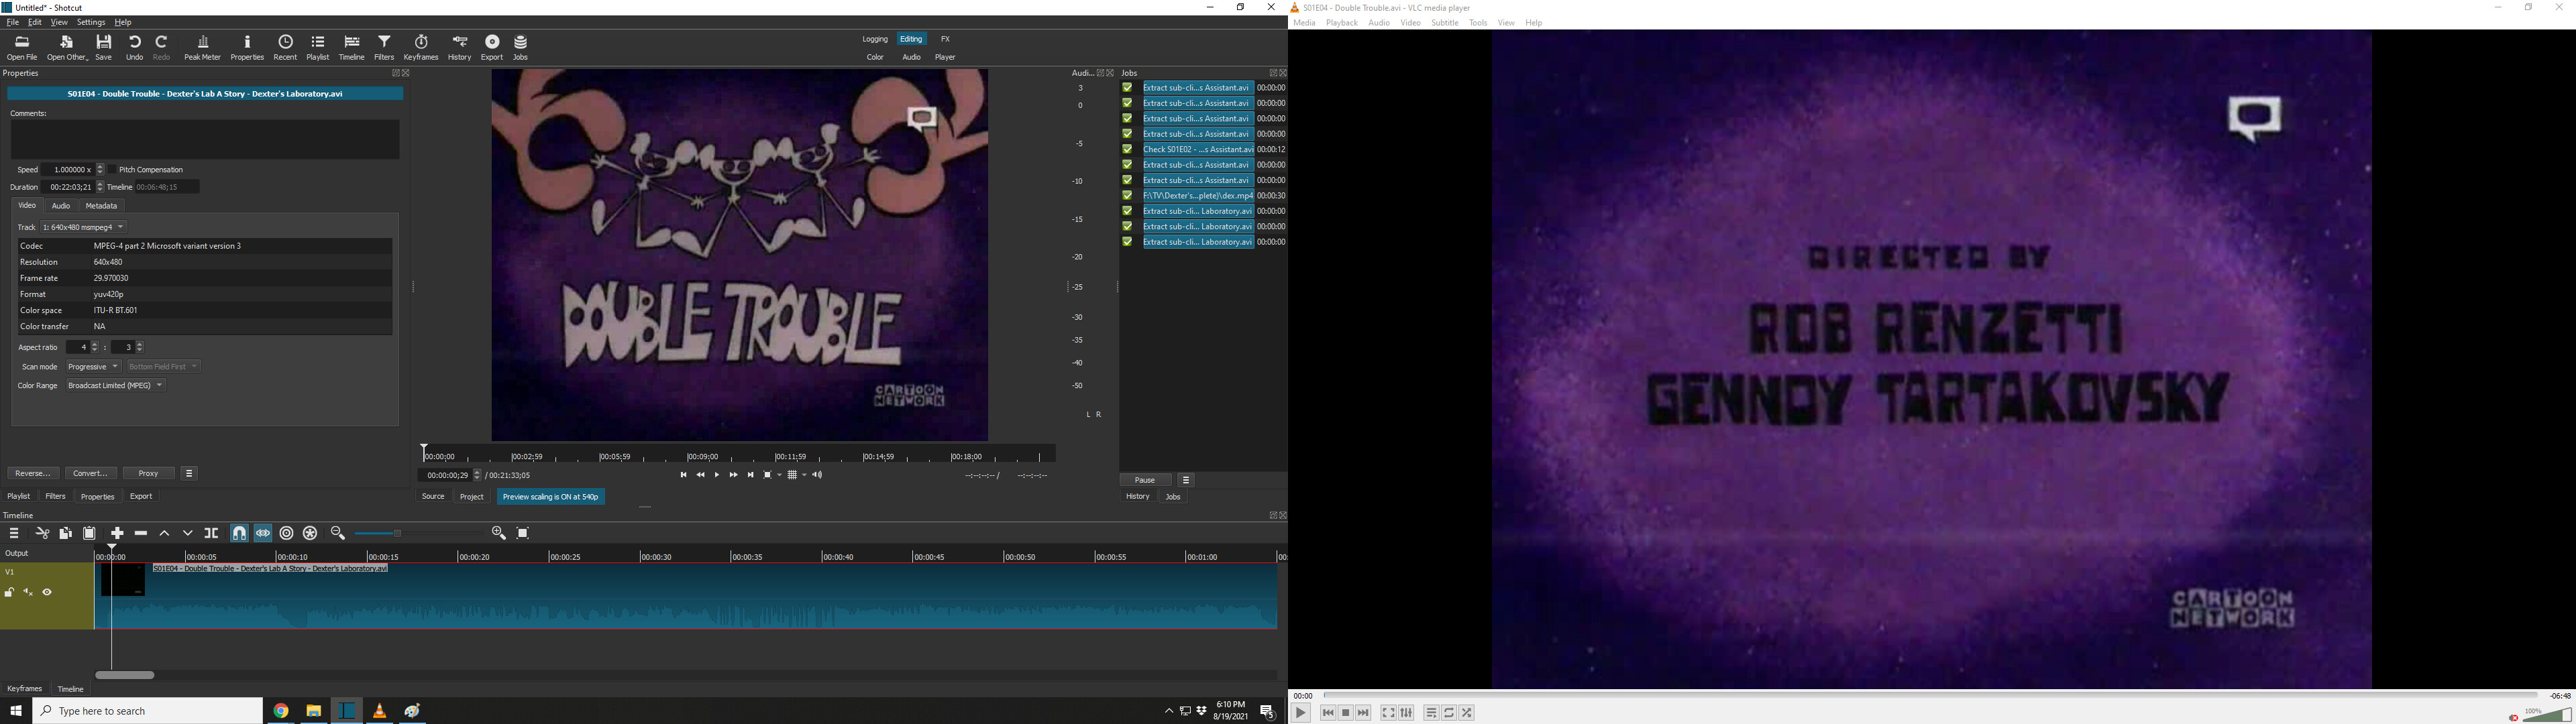Open the Peak Meter panel
The image size is (2576, 724).
203,47
